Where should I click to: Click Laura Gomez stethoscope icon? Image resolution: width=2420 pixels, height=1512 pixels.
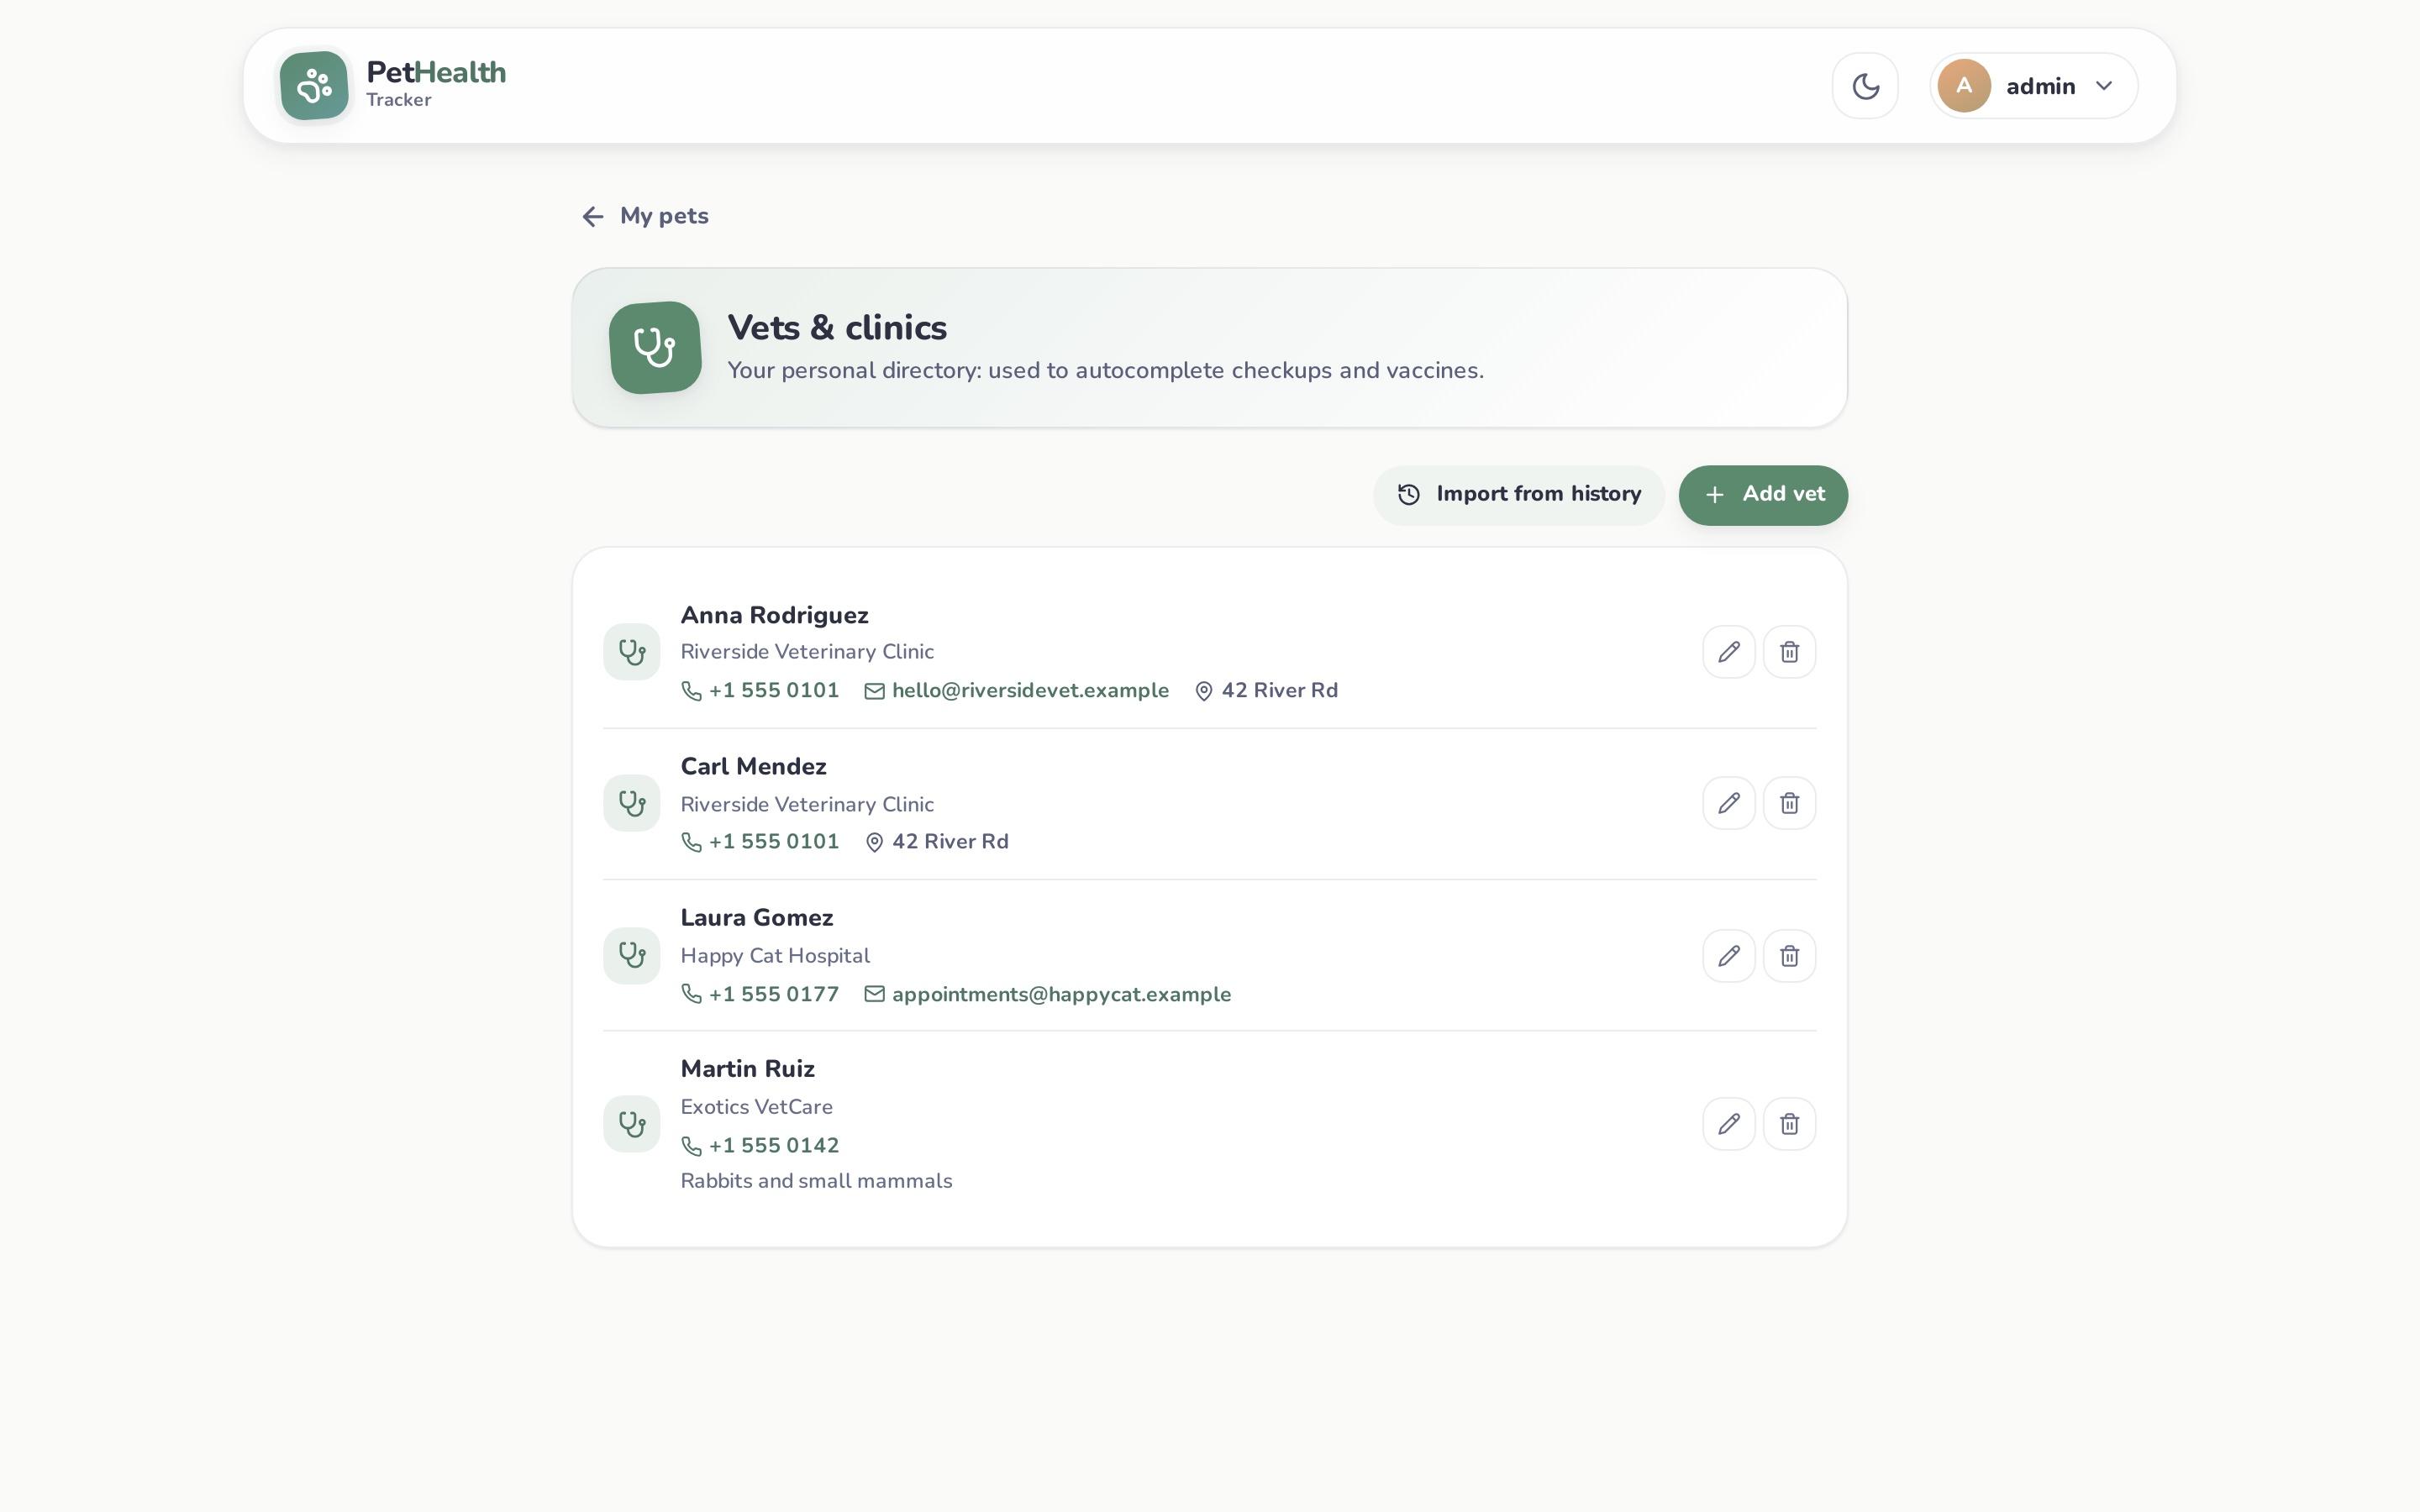[632, 956]
